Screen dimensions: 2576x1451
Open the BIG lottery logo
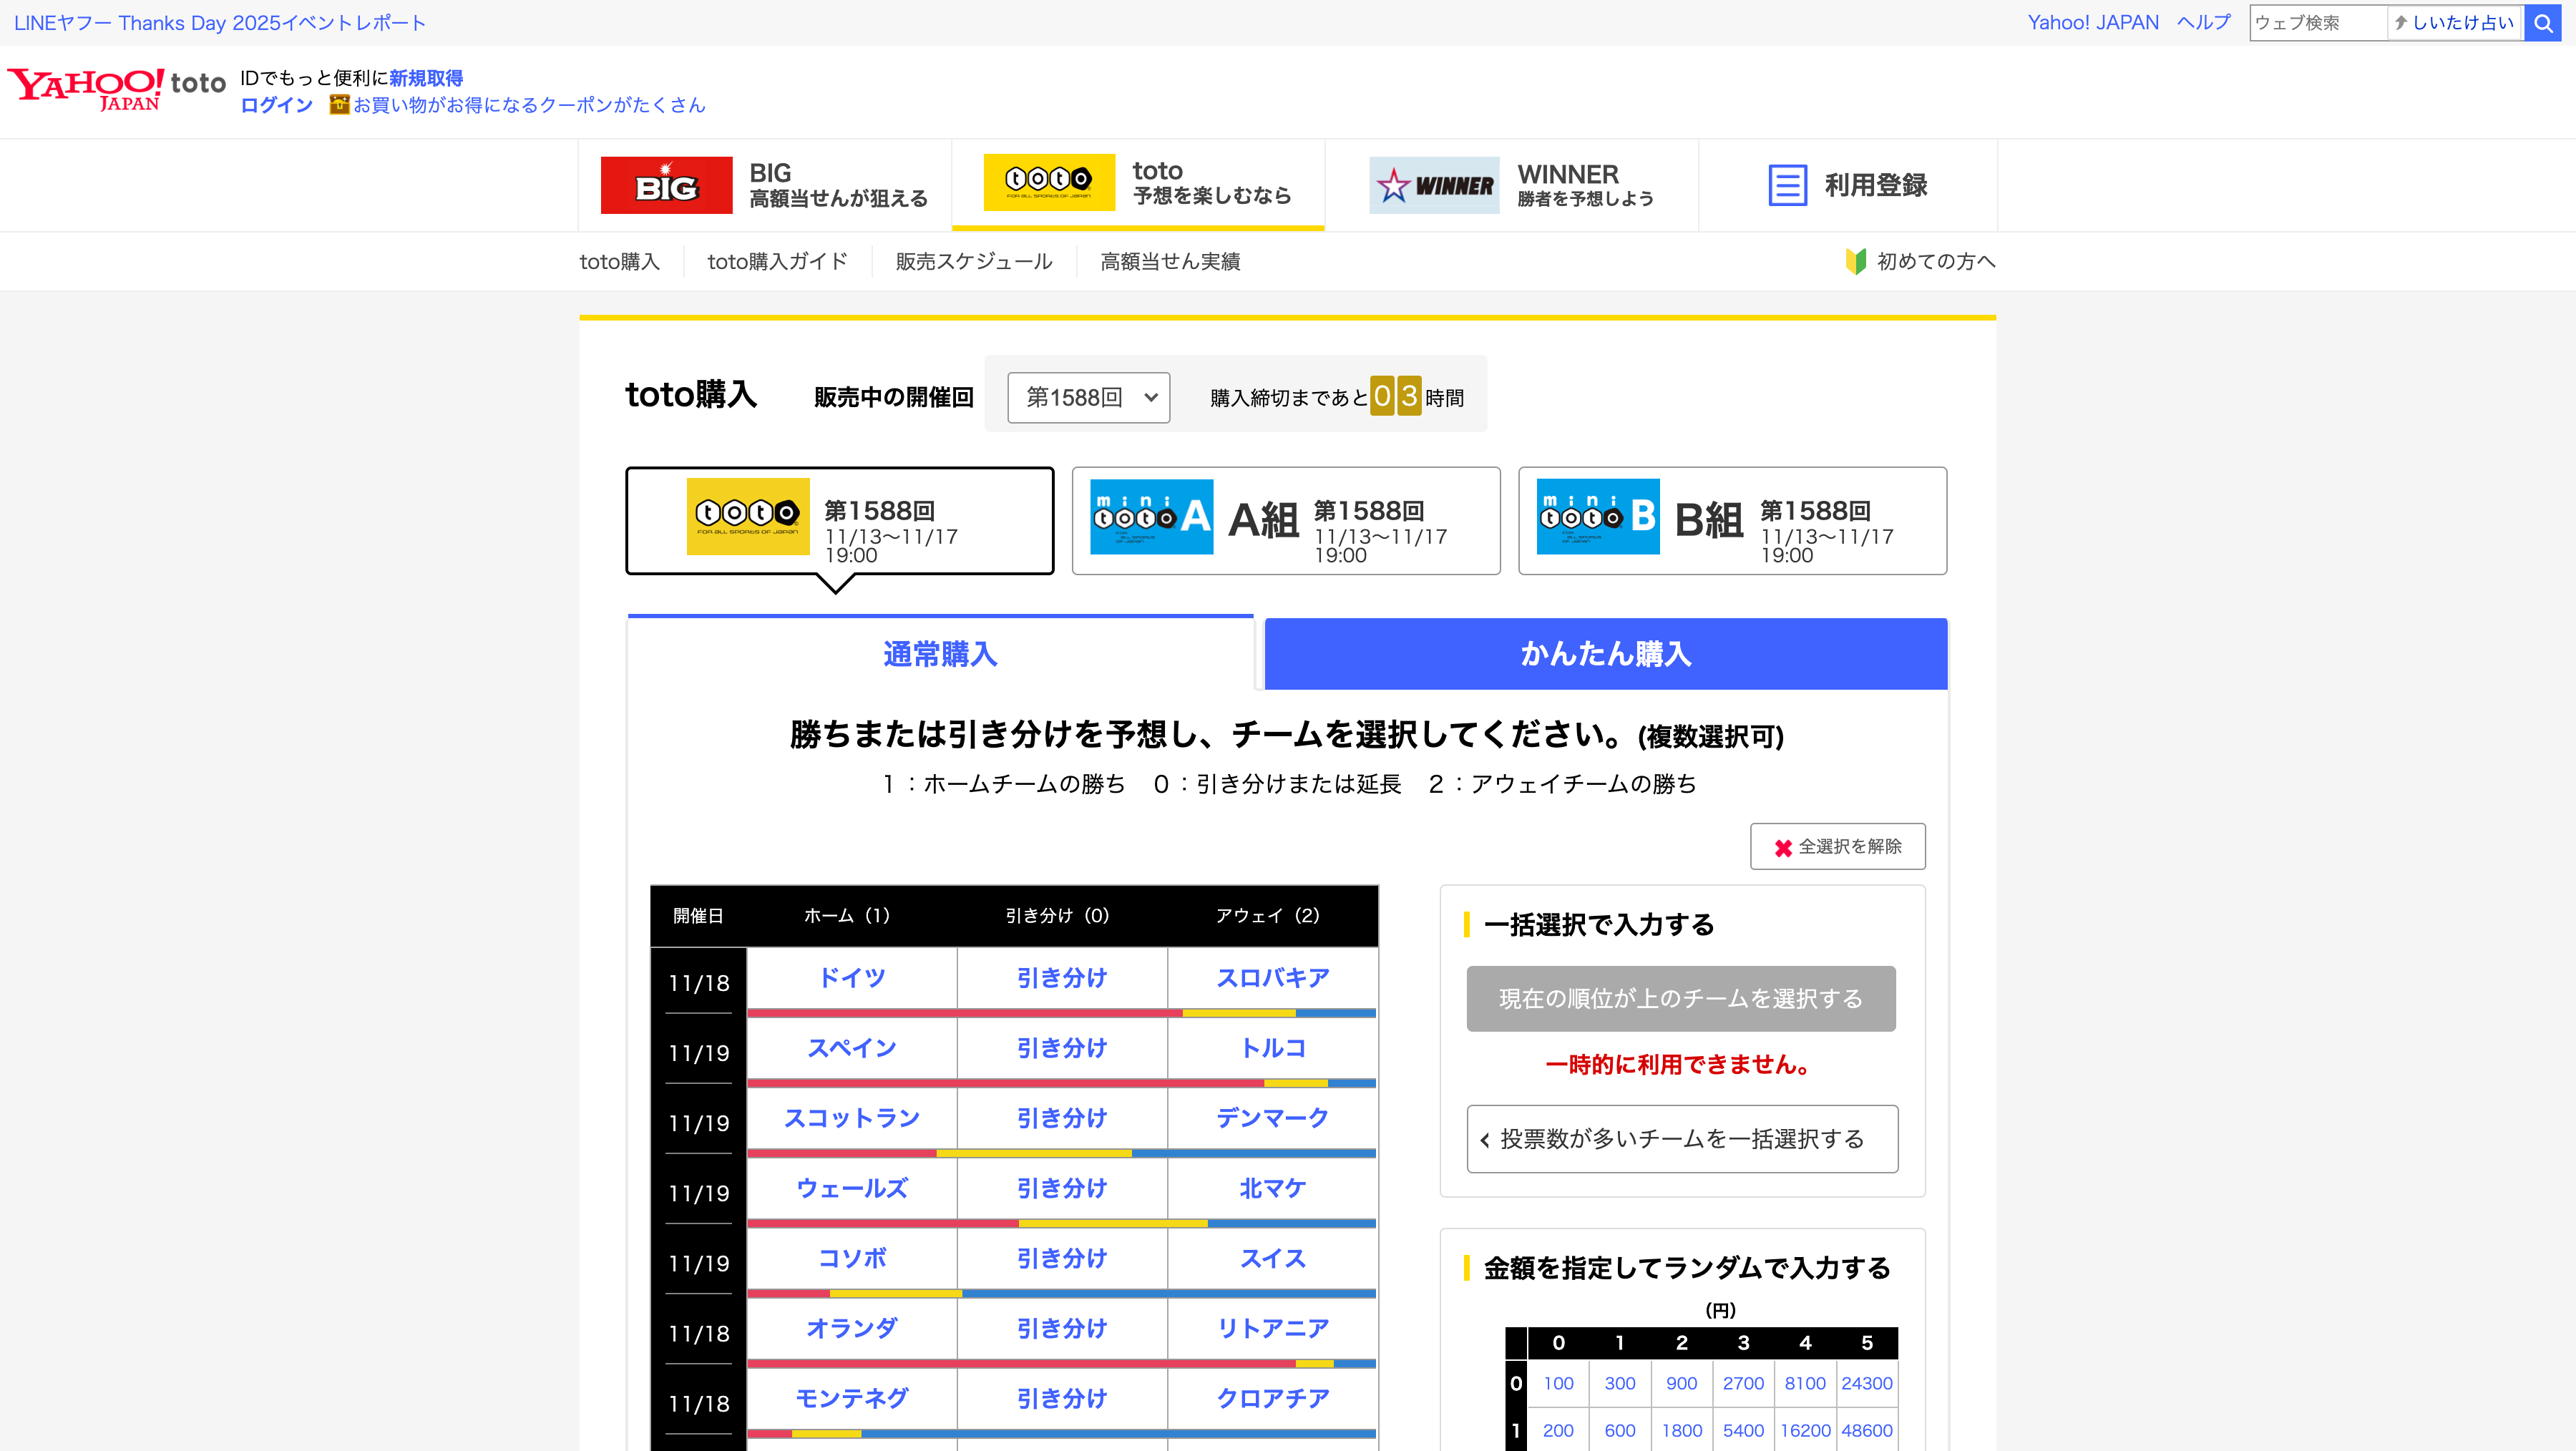point(666,185)
